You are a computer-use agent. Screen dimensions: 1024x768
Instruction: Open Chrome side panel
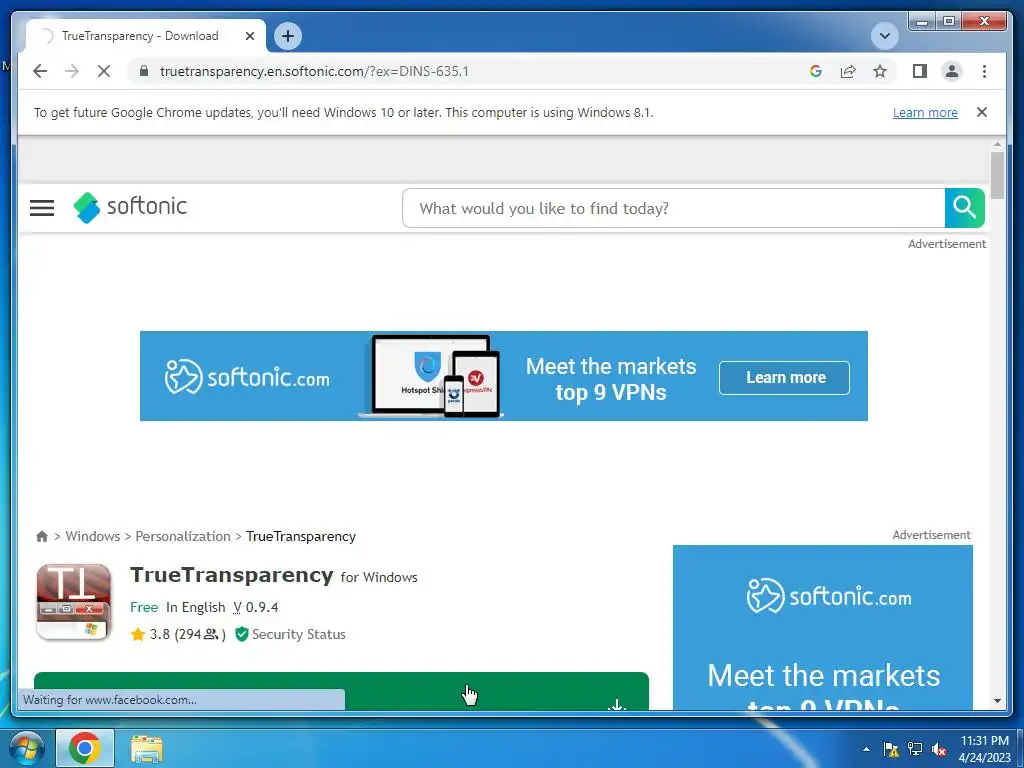click(x=920, y=71)
